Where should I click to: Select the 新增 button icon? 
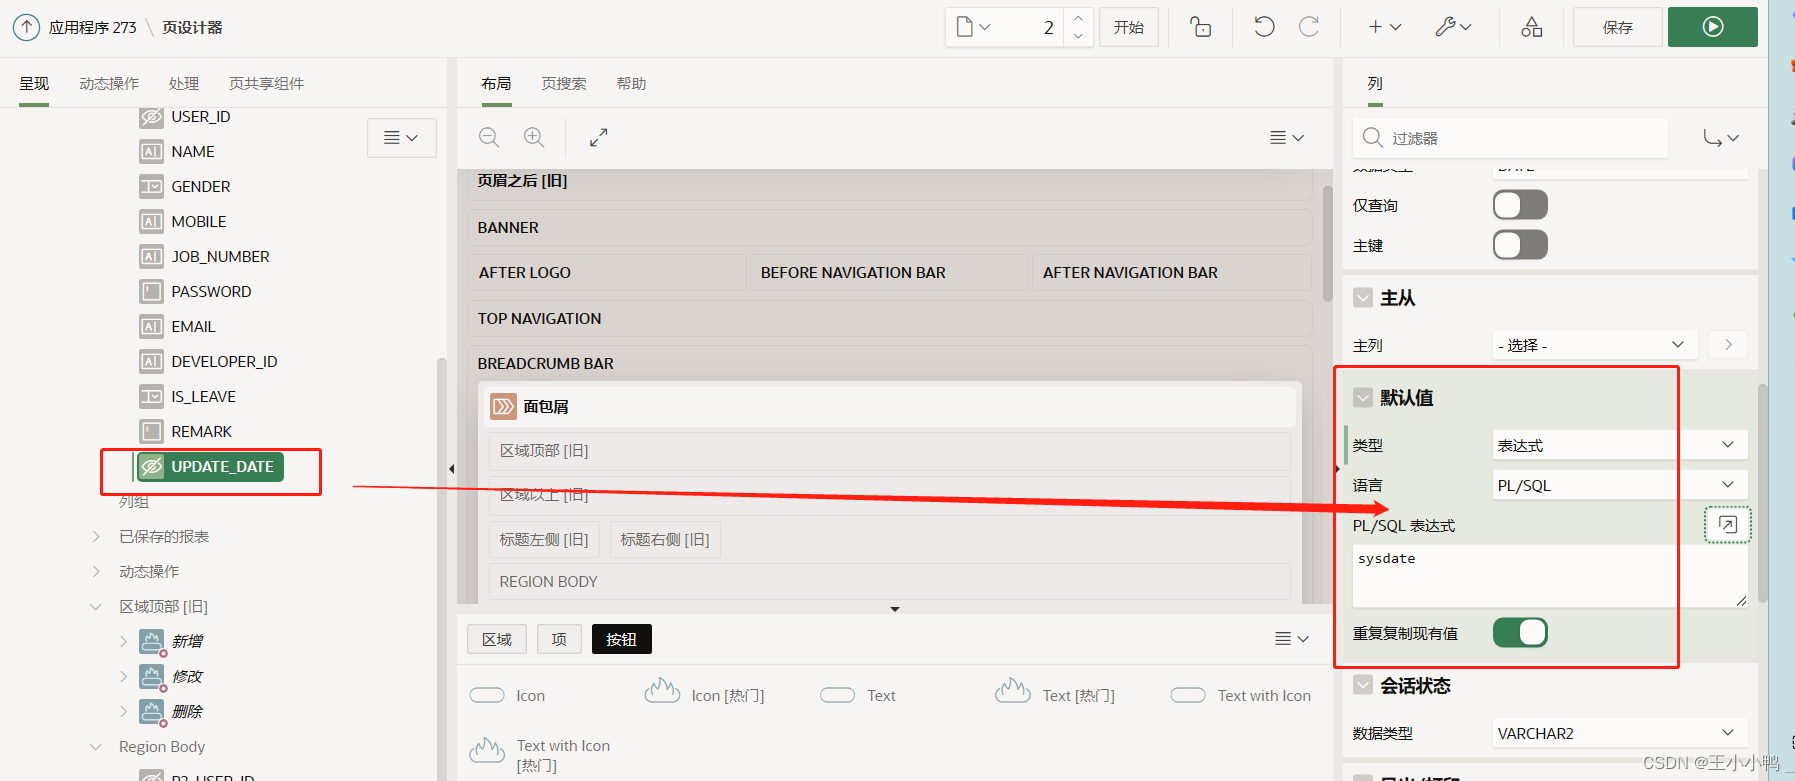click(152, 642)
